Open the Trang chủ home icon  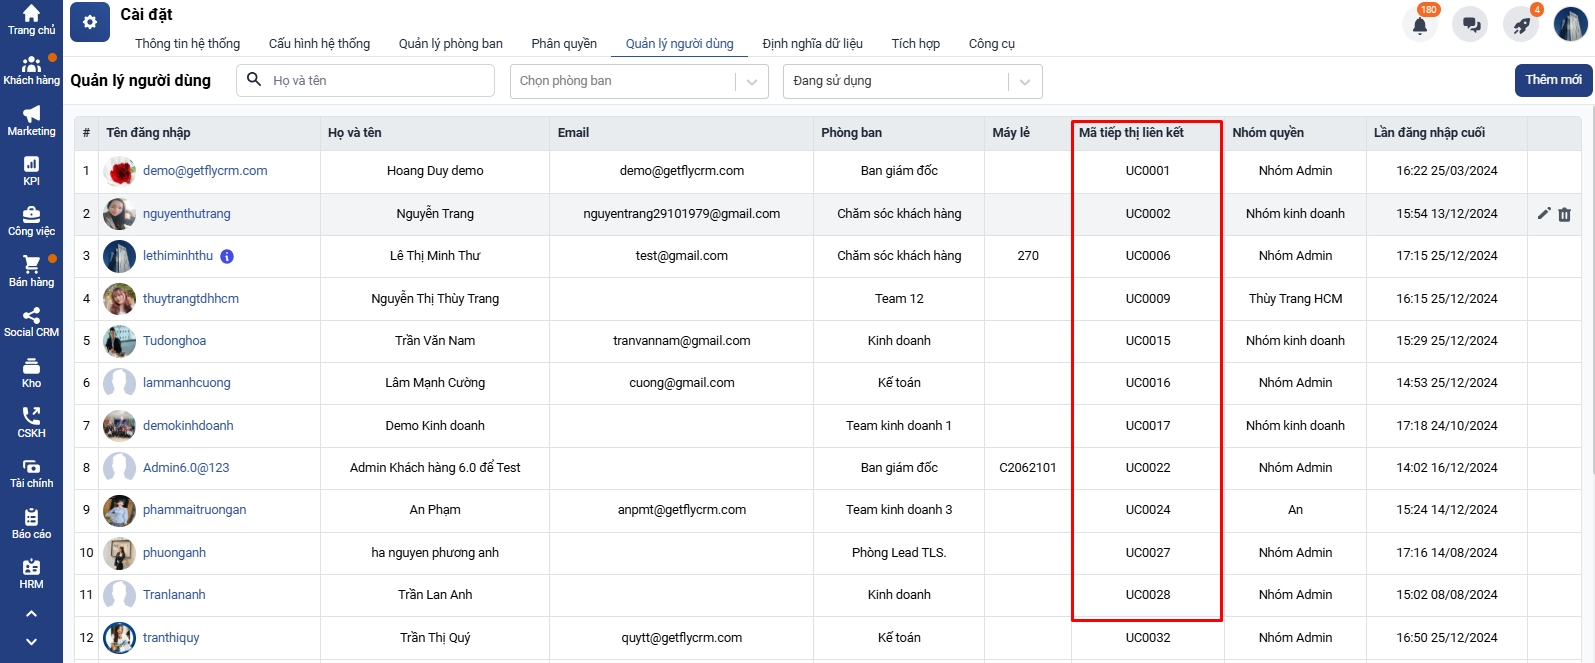[31, 14]
